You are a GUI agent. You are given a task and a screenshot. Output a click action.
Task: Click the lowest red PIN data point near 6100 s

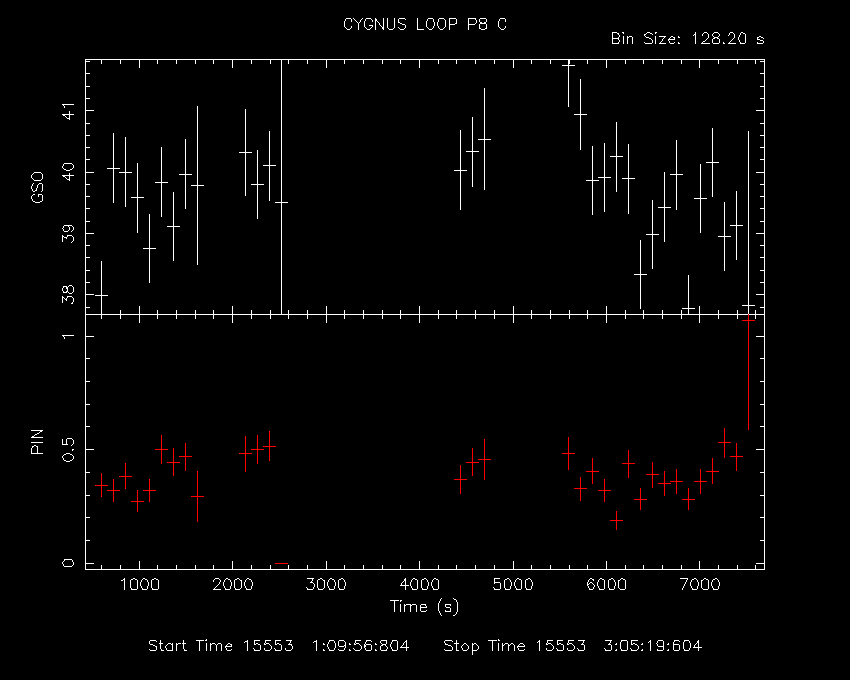[x=616, y=521]
